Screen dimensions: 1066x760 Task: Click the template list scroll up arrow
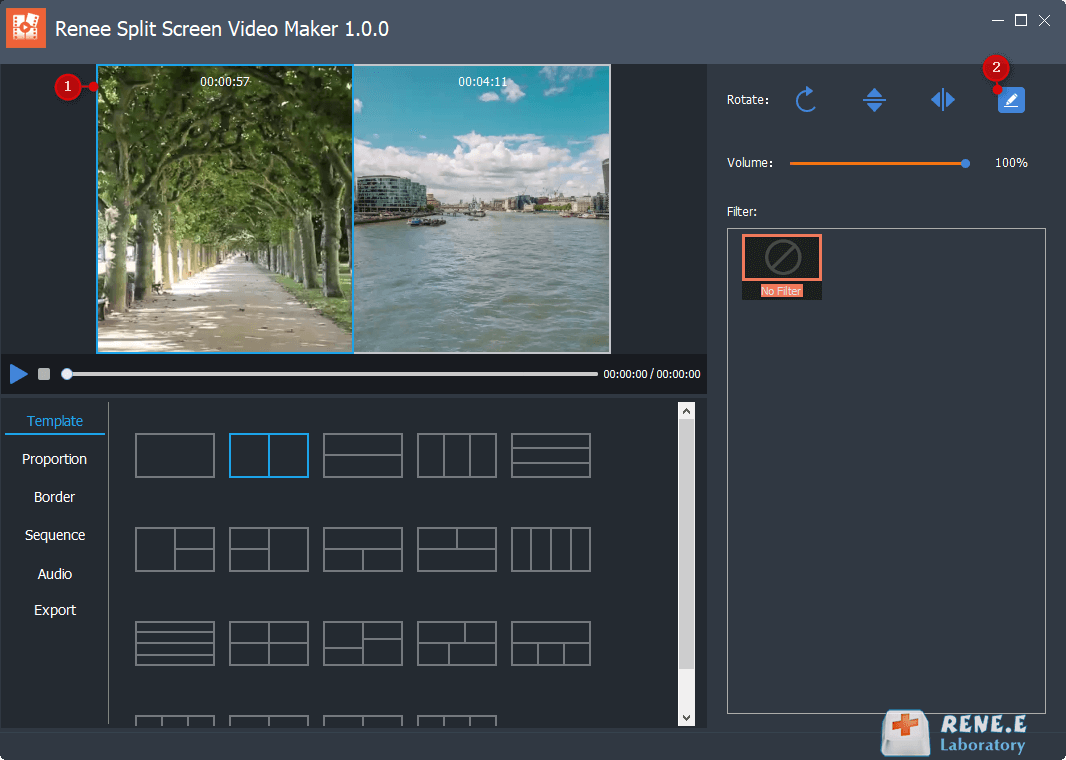686,411
